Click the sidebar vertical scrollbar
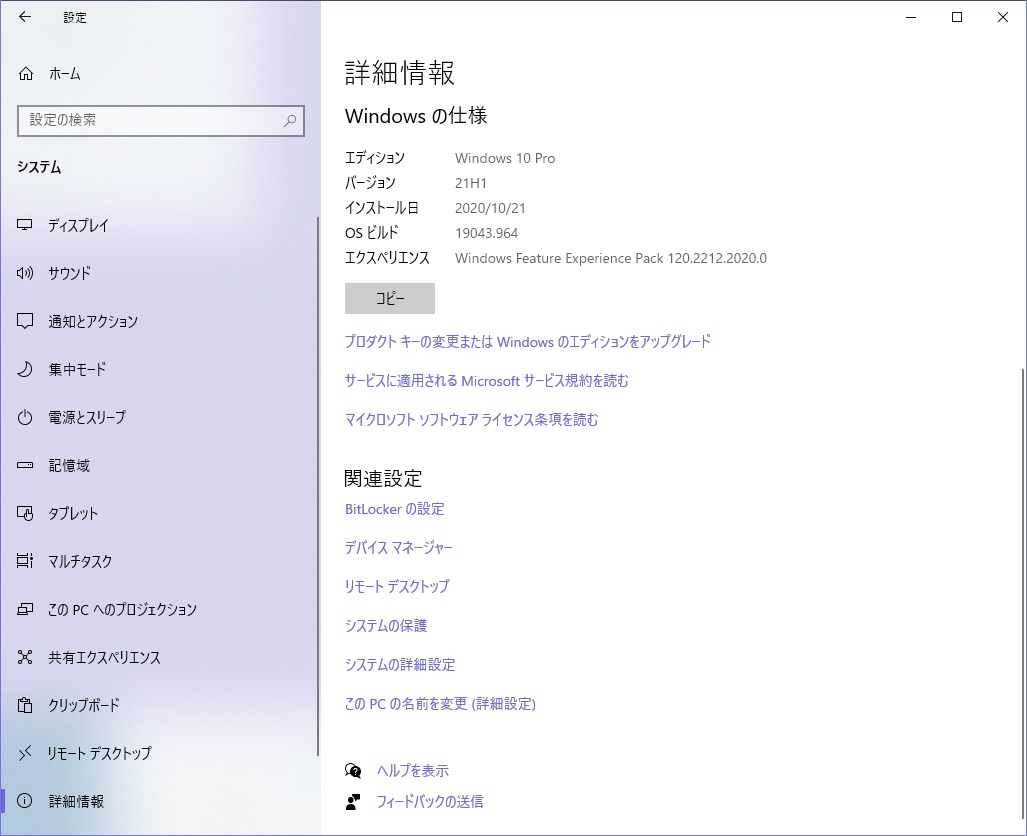The height and width of the screenshot is (836, 1027). click(318, 486)
